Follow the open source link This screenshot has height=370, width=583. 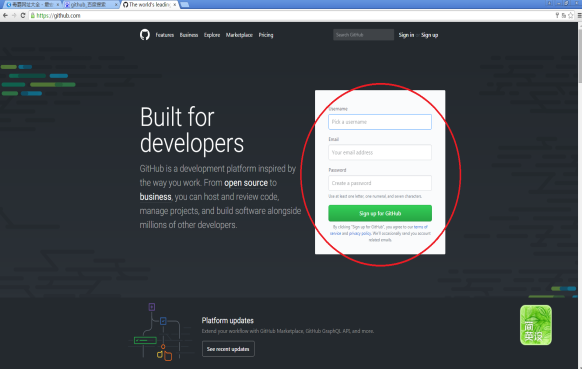(246, 183)
